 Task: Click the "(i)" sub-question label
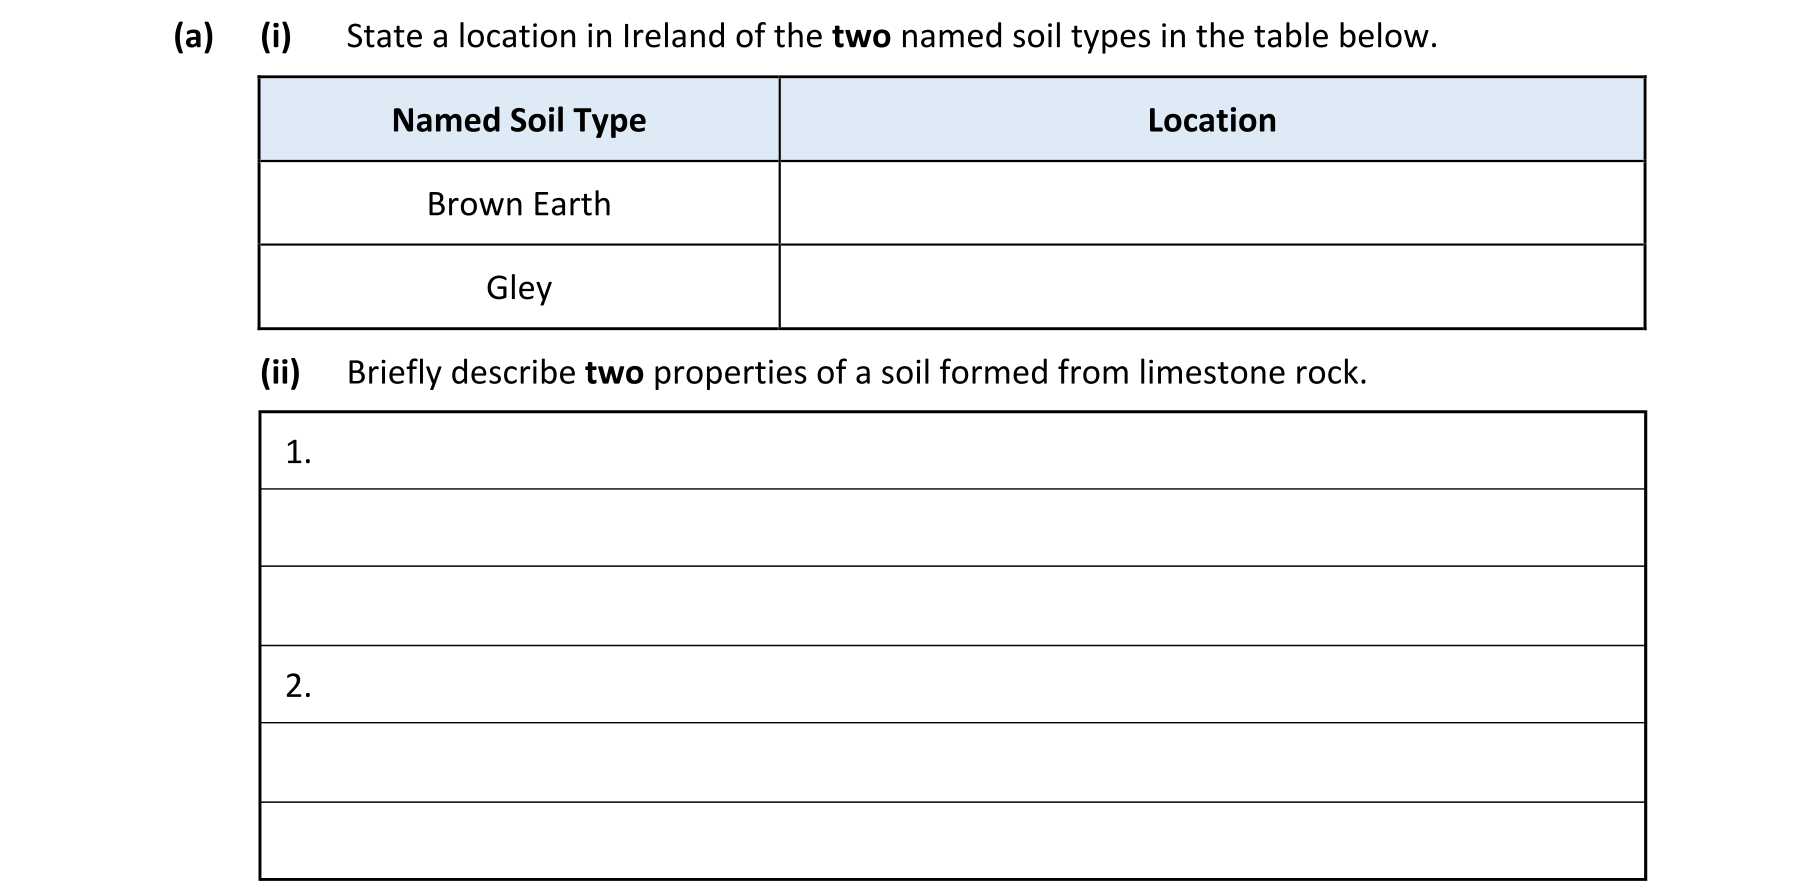coord(276,37)
